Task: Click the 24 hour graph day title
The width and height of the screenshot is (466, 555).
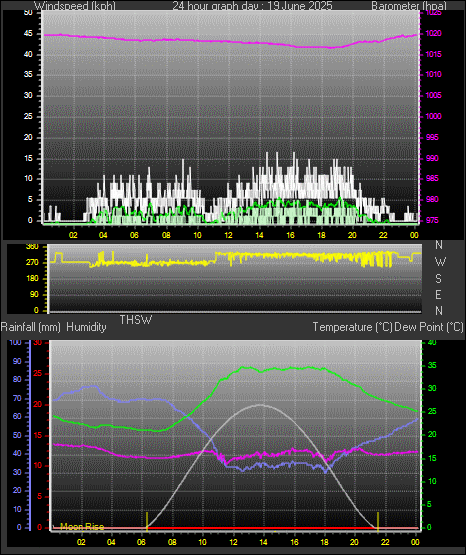Action: point(252,6)
